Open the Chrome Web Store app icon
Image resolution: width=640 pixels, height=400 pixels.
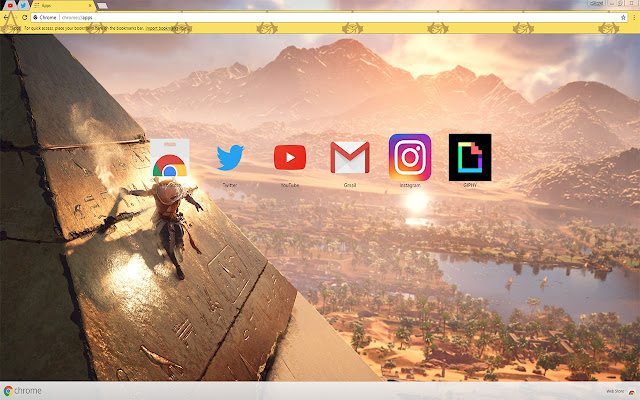(170, 158)
